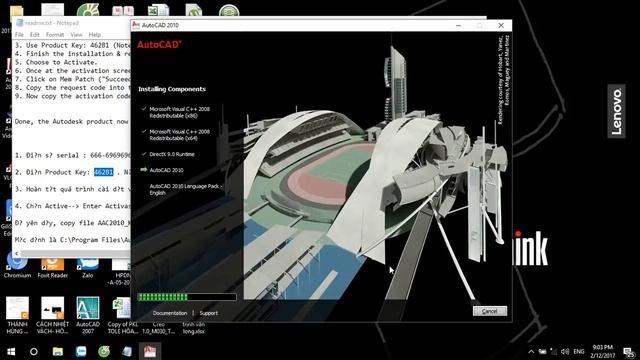Select the green Coc Coc desktop icon at top

[x=88, y=10]
